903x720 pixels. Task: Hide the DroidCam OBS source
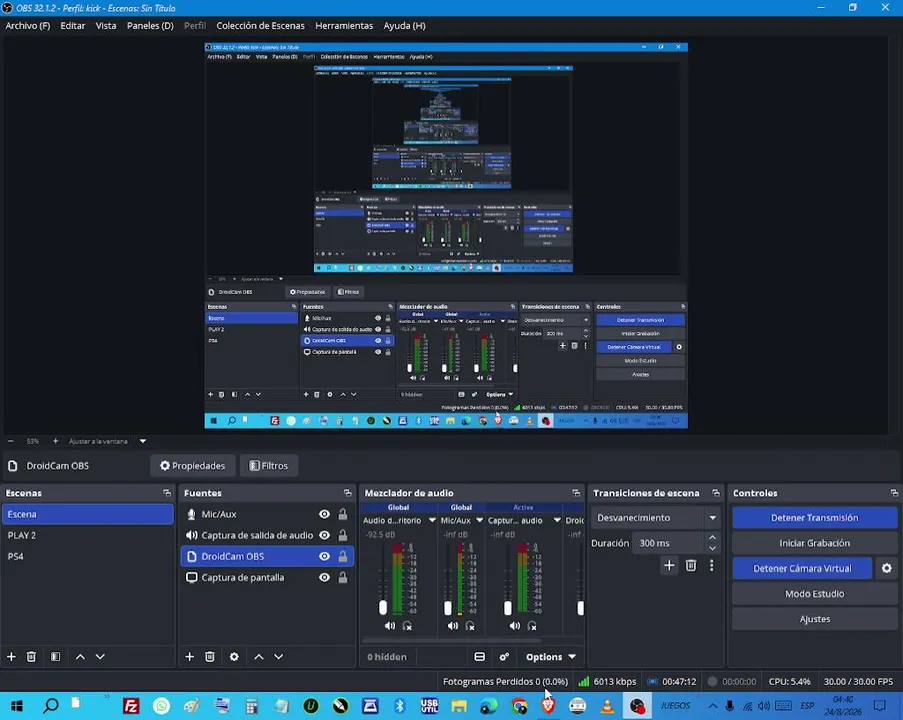point(325,556)
